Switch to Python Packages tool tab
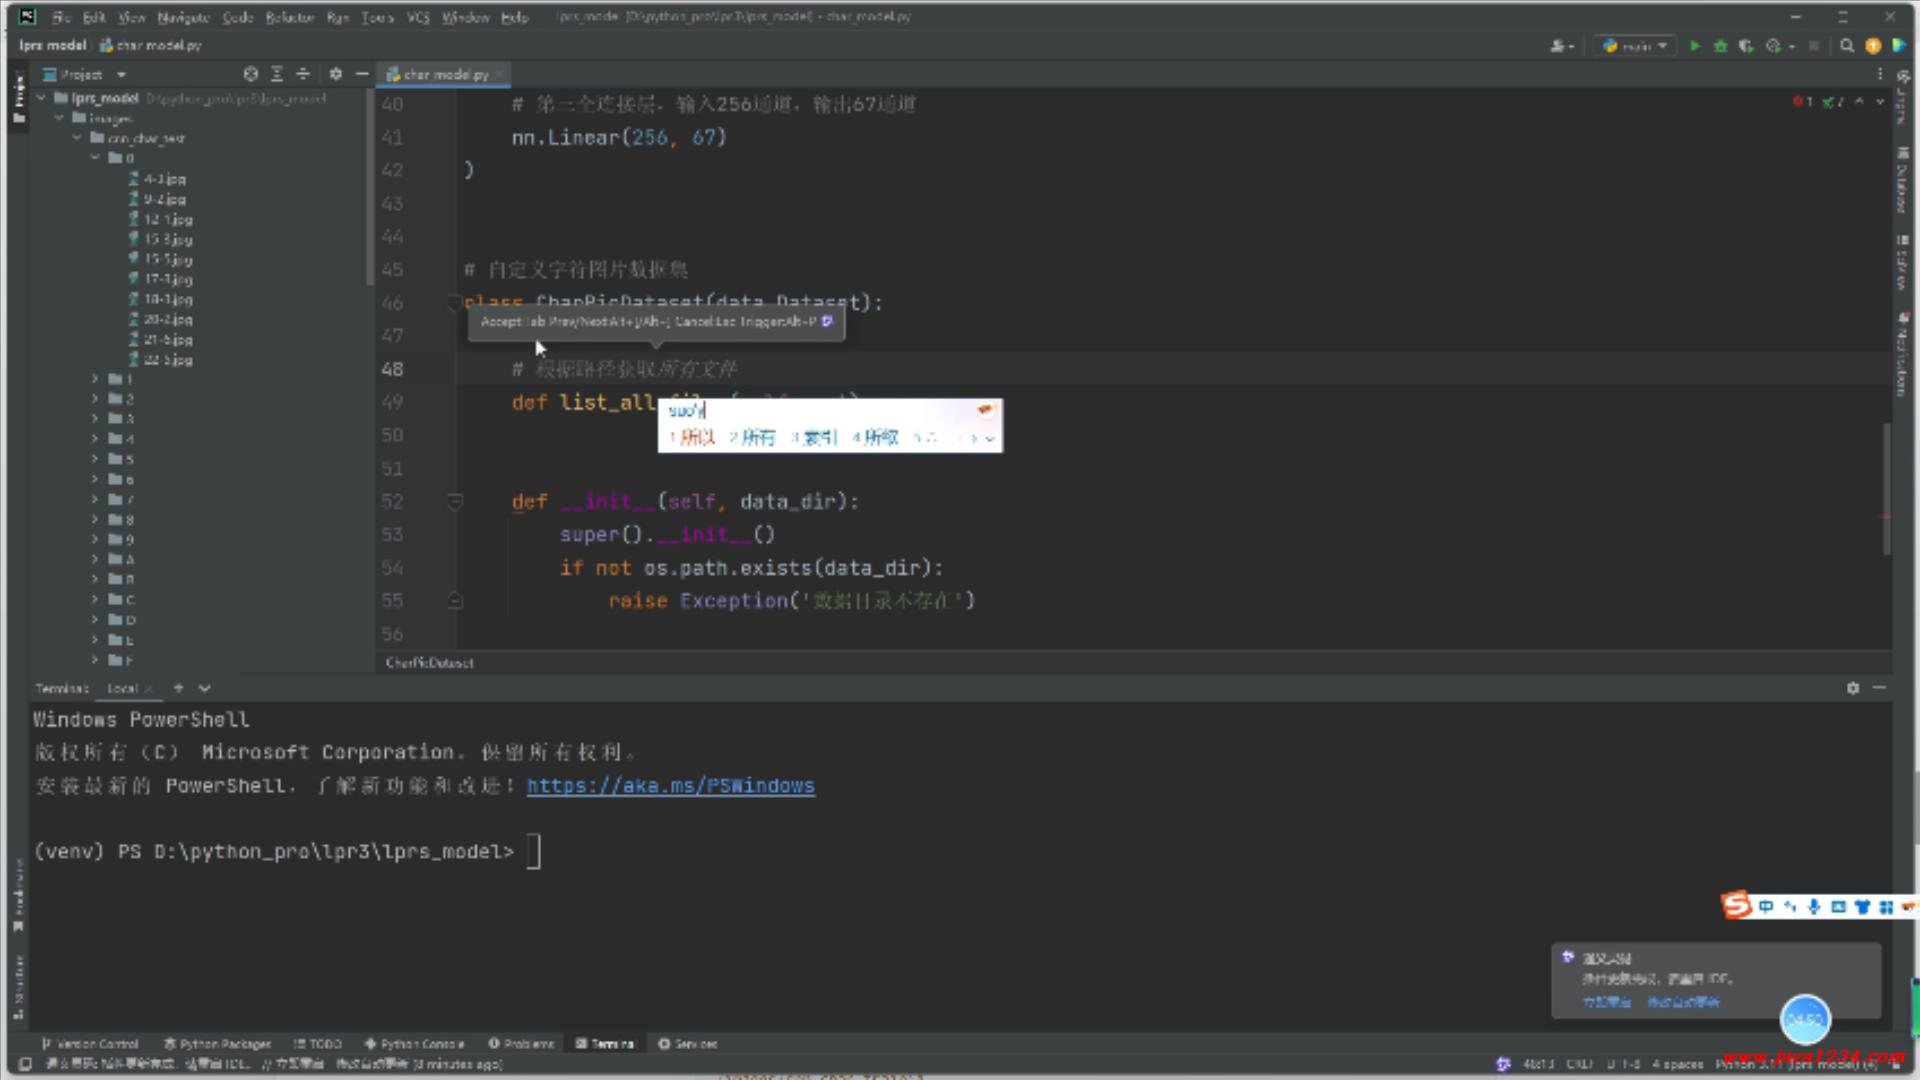The image size is (1920, 1080). pos(218,1043)
